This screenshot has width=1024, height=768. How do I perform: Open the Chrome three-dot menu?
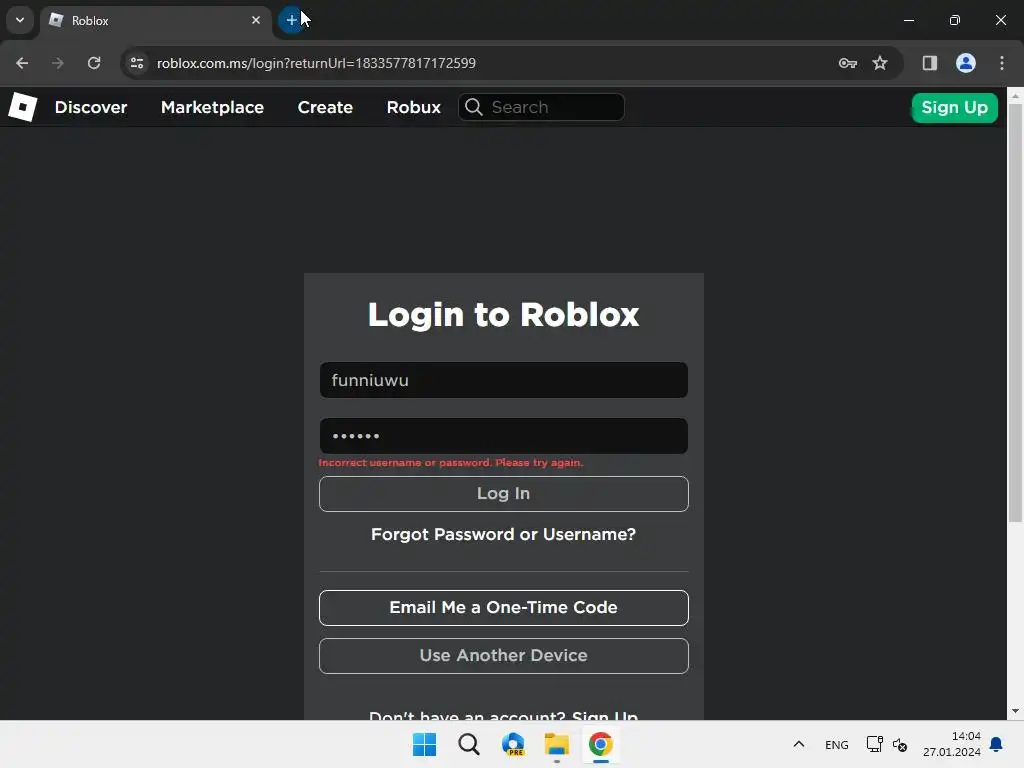pos(1002,63)
